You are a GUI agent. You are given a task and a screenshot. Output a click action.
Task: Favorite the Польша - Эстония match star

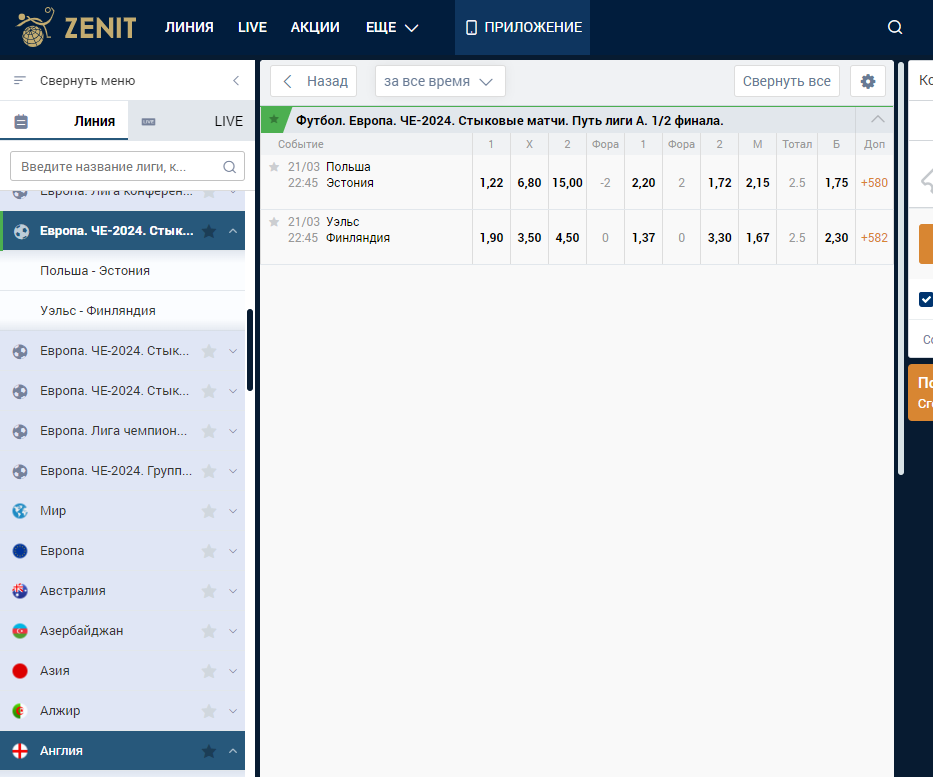tap(274, 167)
